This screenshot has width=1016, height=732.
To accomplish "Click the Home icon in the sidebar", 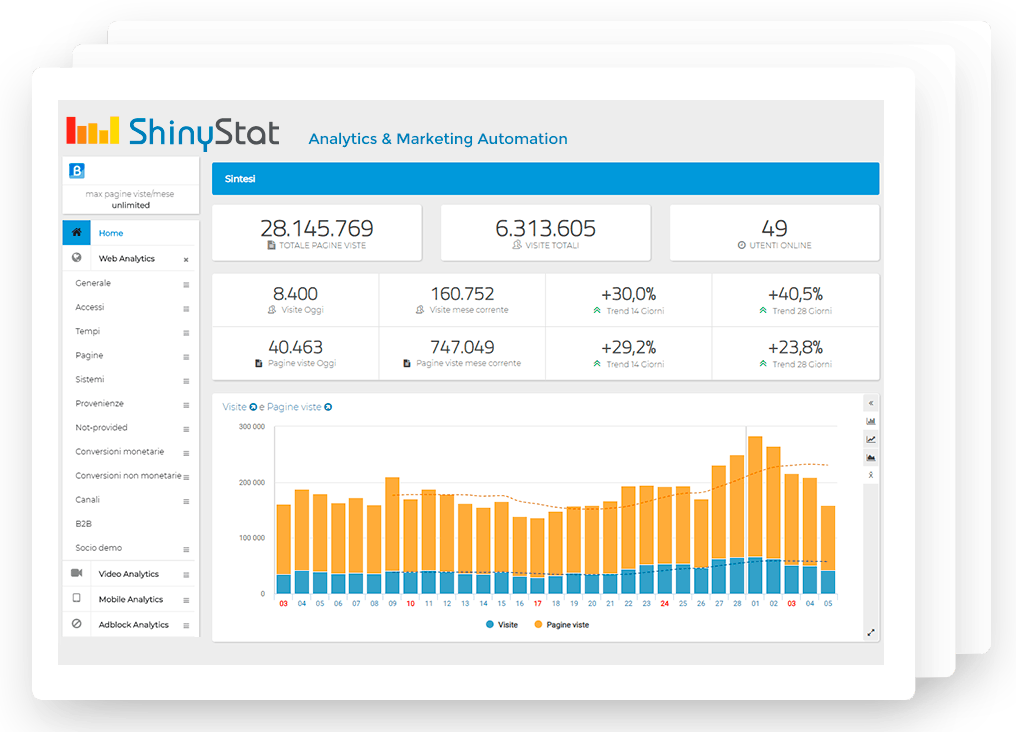I will click(x=77, y=233).
